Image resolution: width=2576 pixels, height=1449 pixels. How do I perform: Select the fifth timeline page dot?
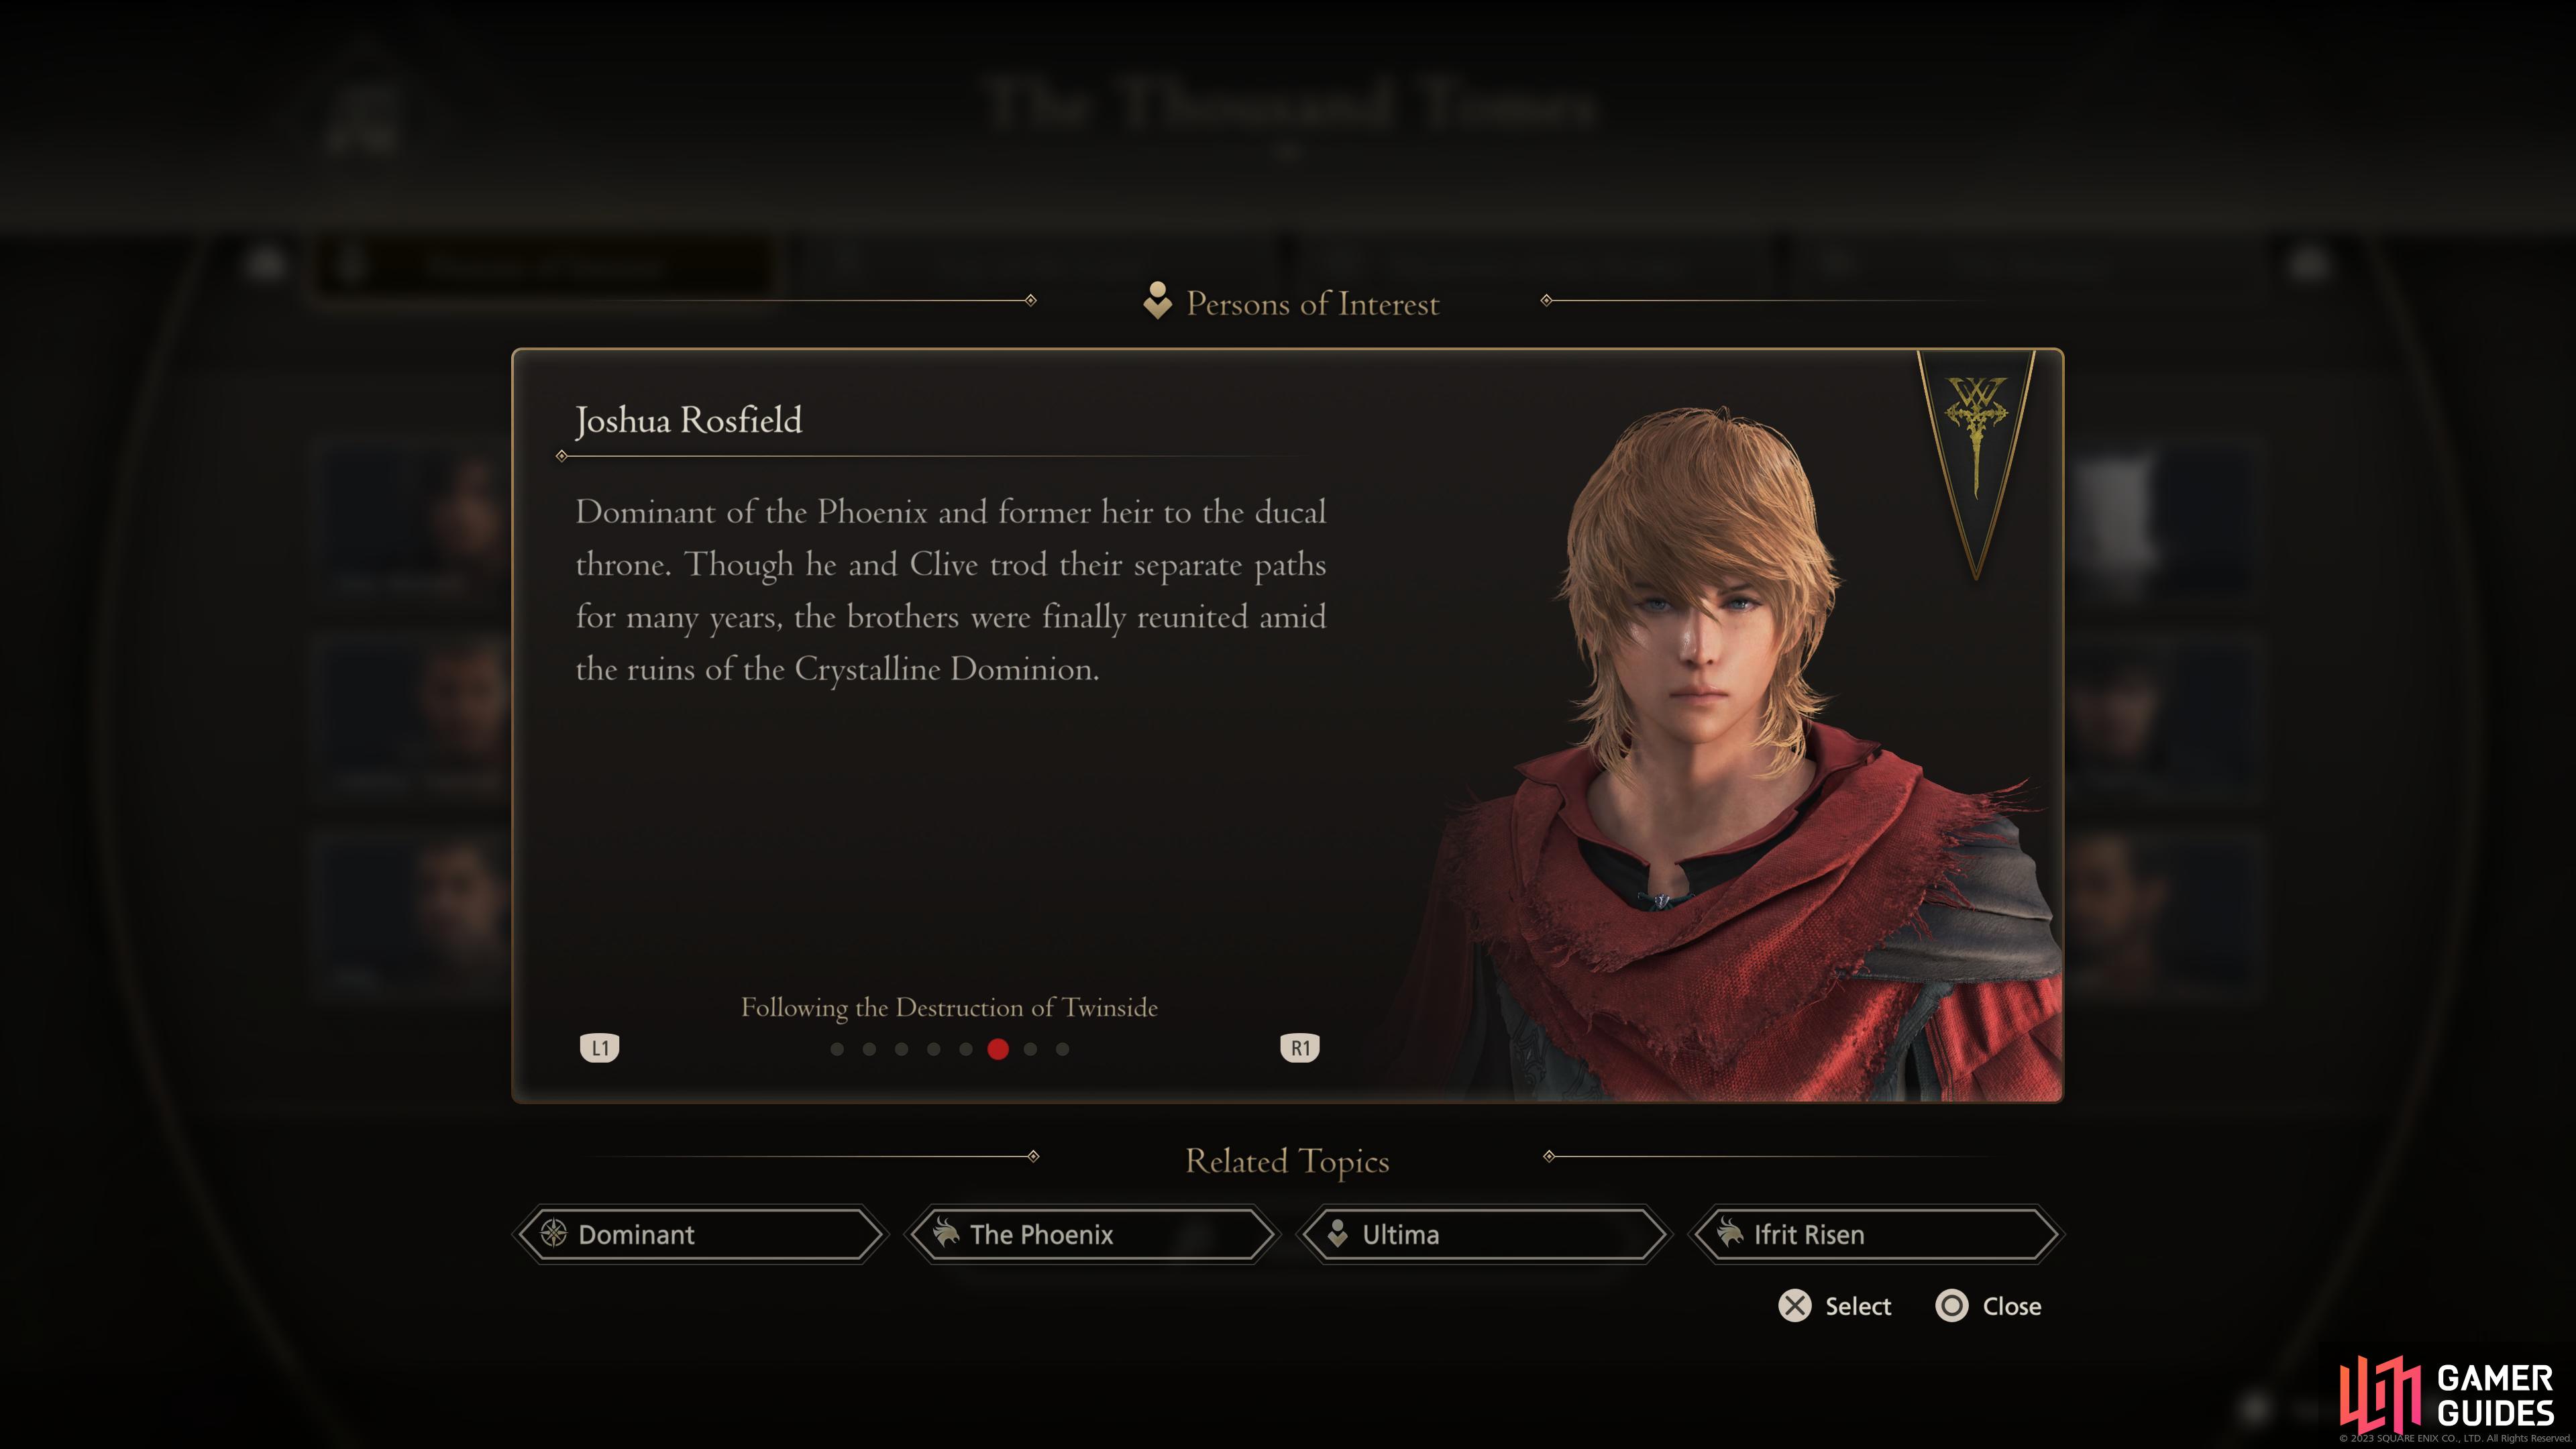(x=966, y=1049)
